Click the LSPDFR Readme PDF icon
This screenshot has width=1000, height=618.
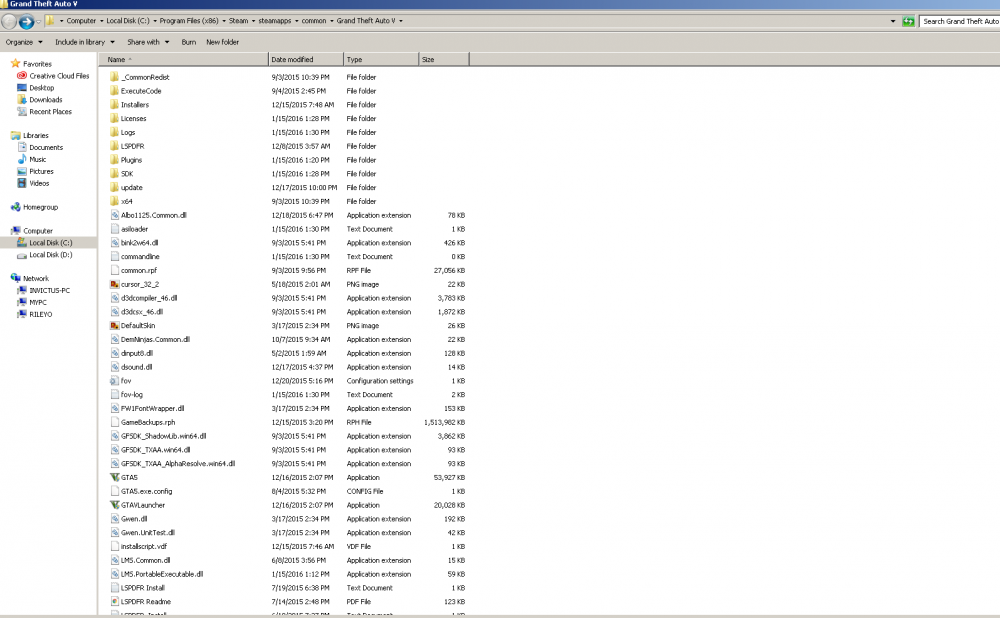click(x=114, y=601)
